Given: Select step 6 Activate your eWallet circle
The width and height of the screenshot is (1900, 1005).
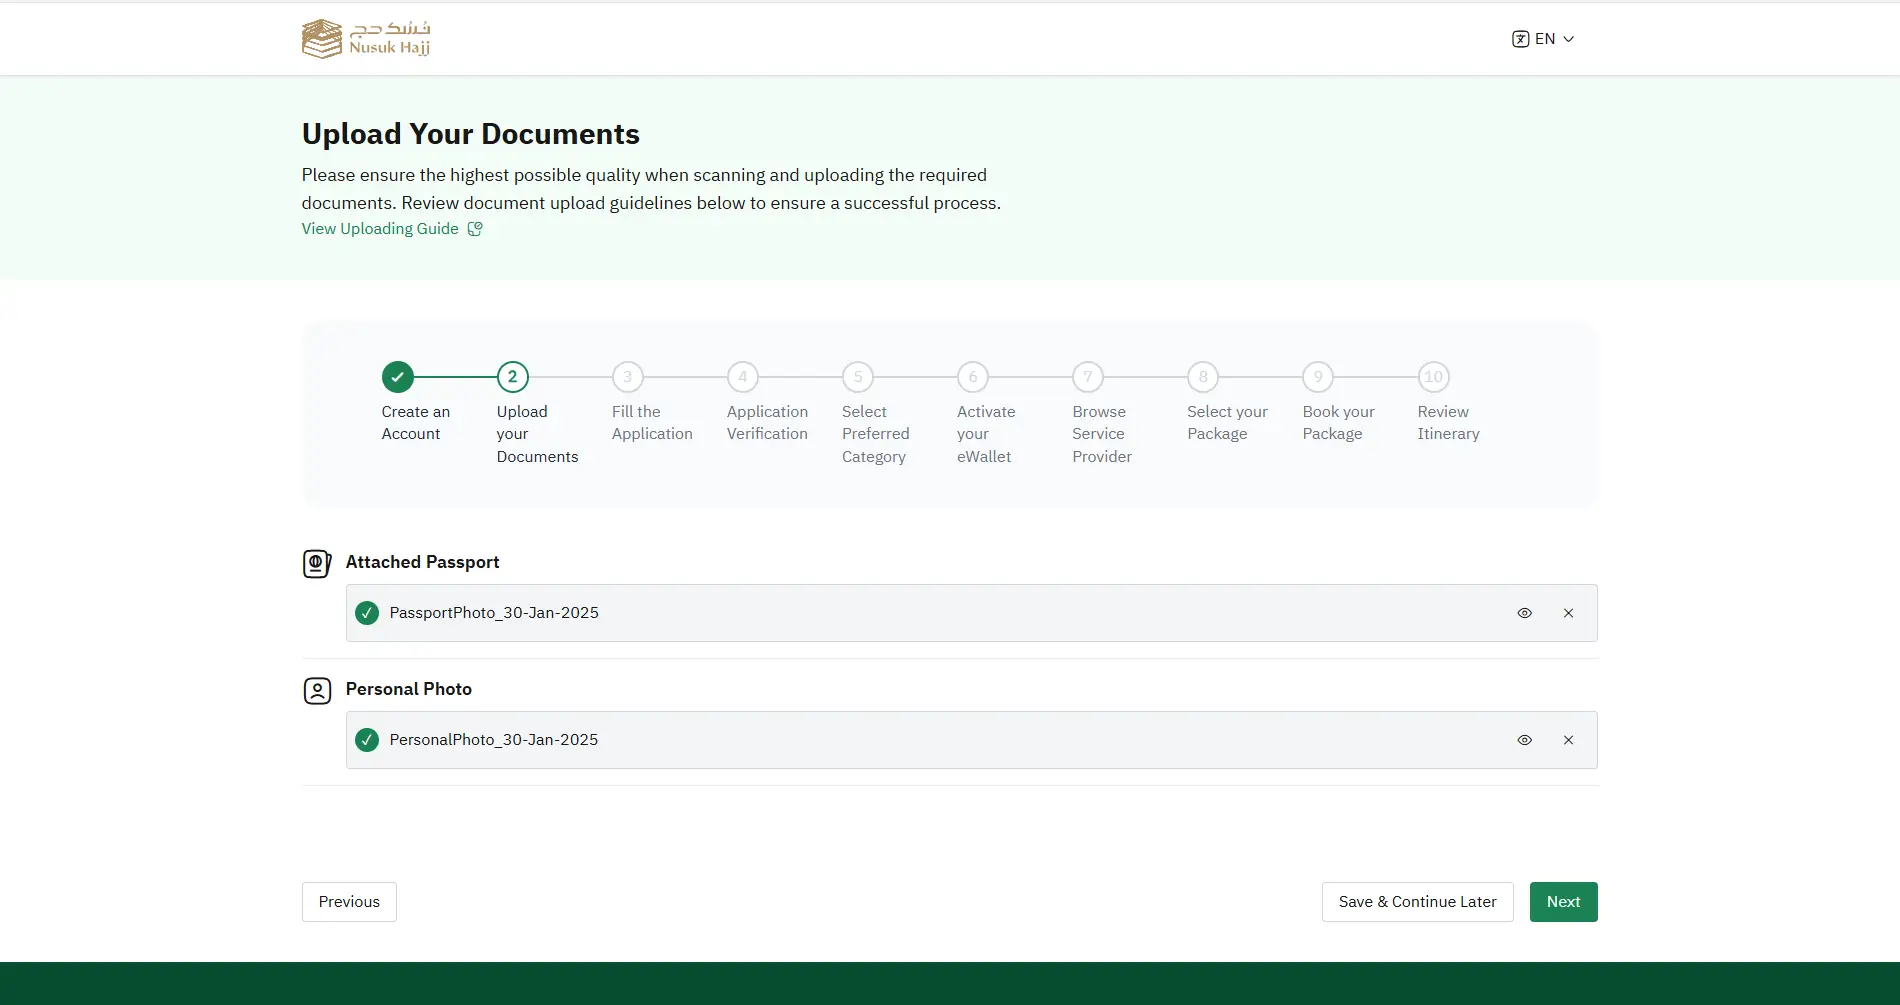Looking at the screenshot, I should [x=973, y=377].
